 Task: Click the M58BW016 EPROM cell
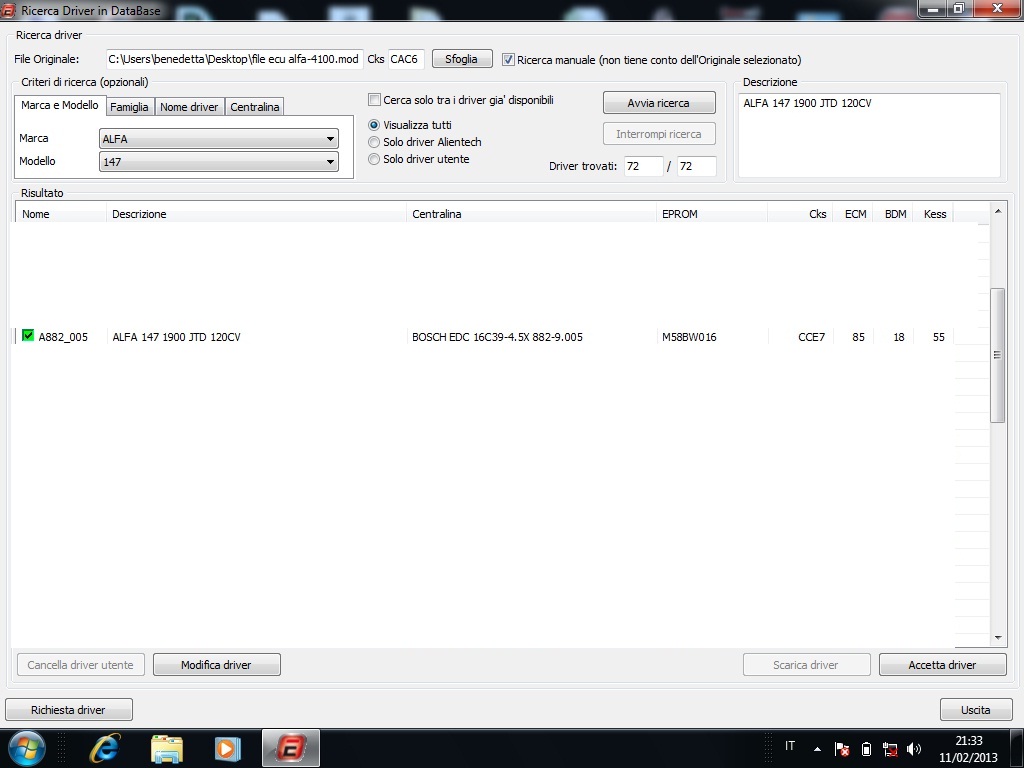click(689, 337)
